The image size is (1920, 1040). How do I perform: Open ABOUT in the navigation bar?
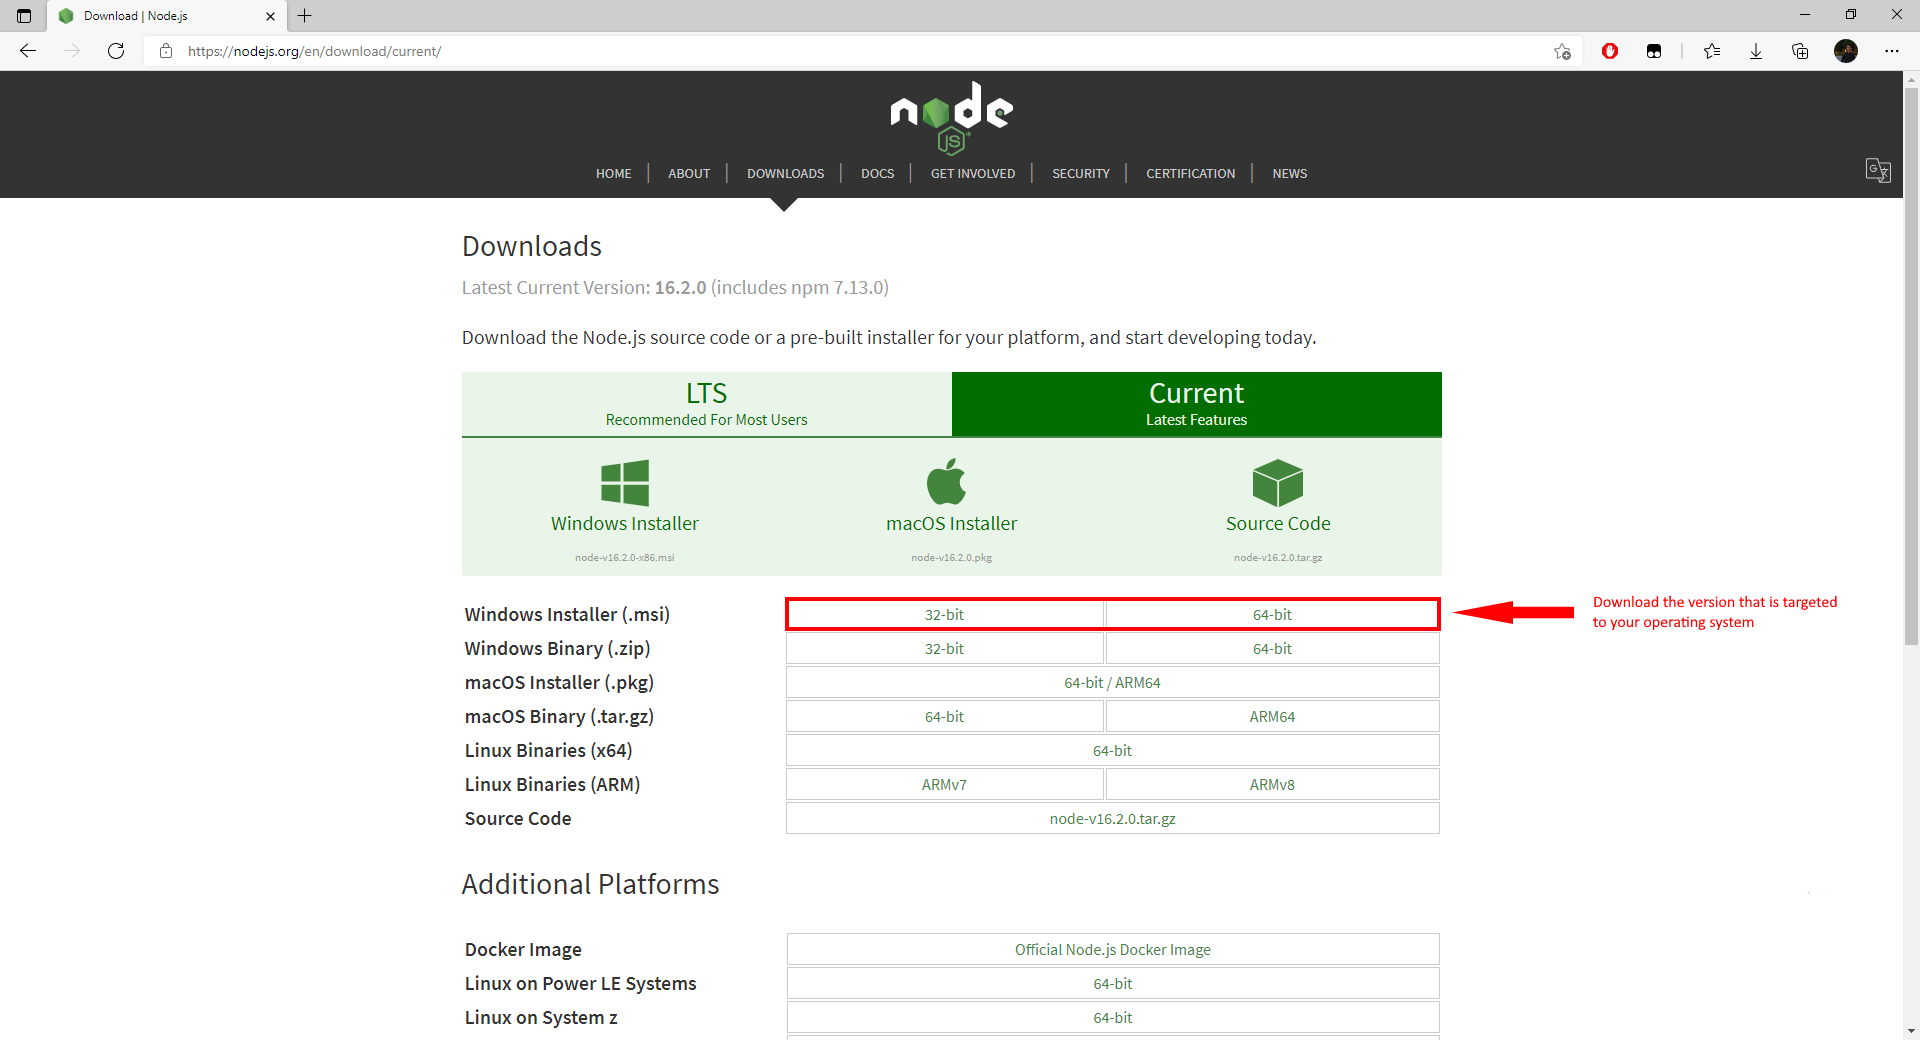[x=689, y=173]
